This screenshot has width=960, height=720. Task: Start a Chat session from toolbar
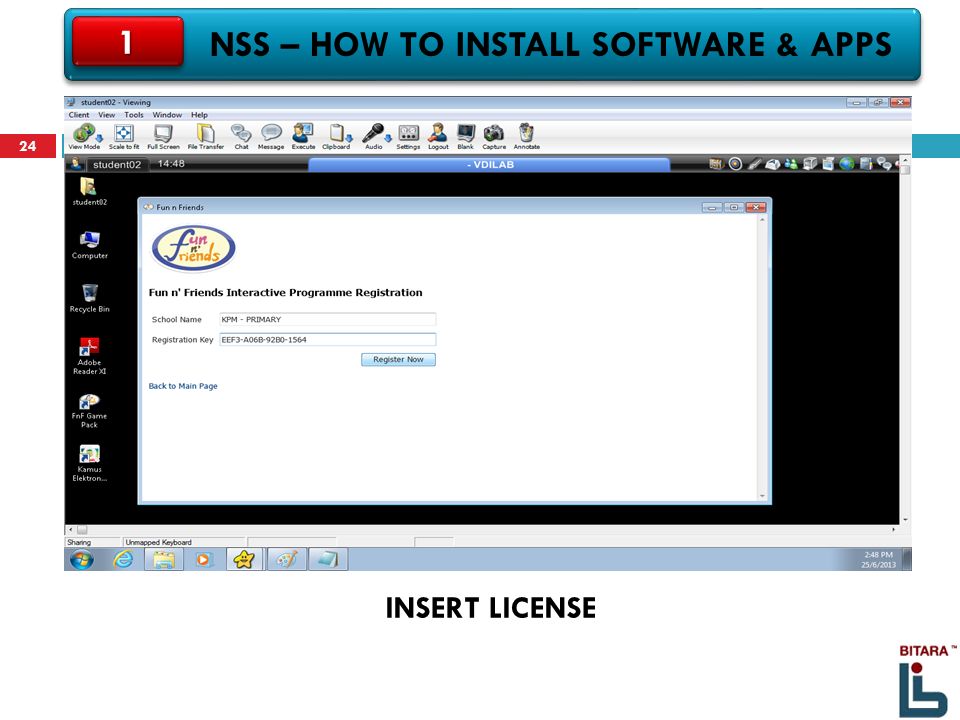241,137
